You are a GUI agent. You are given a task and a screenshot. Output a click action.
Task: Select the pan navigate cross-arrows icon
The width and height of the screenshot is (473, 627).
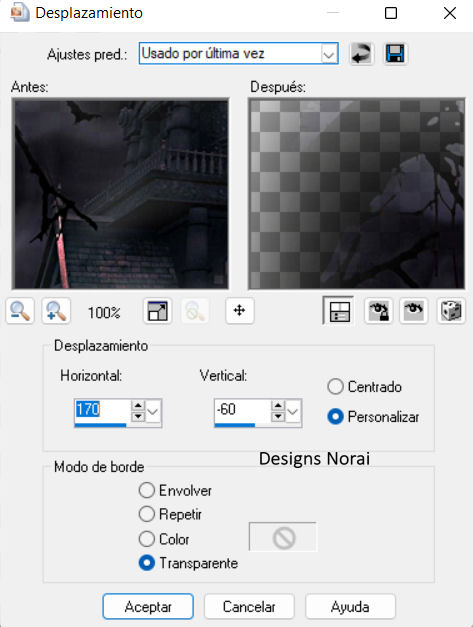tap(239, 311)
